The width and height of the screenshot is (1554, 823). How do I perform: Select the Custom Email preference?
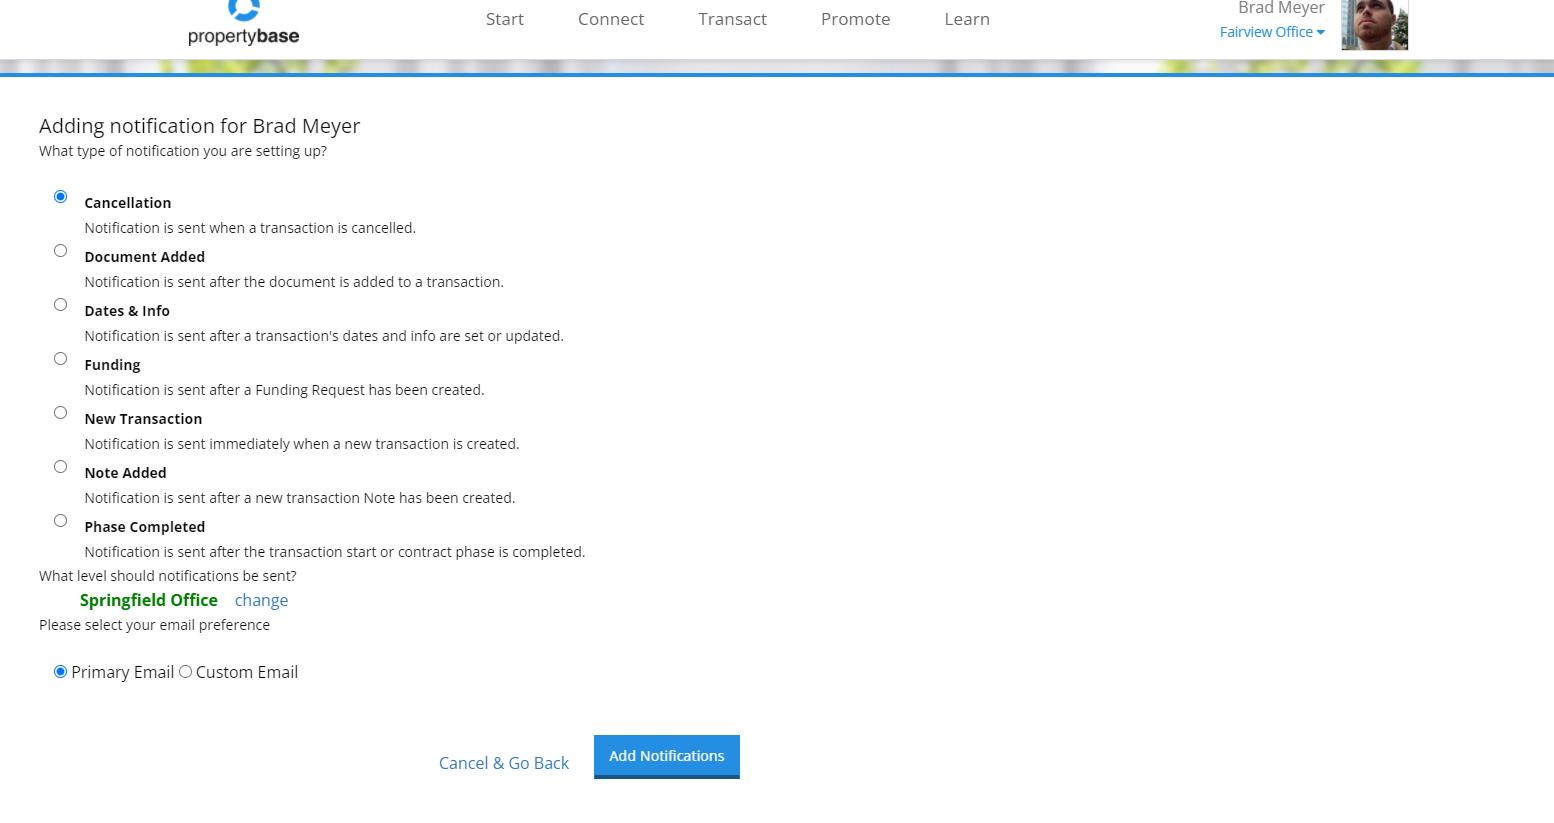click(x=185, y=671)
